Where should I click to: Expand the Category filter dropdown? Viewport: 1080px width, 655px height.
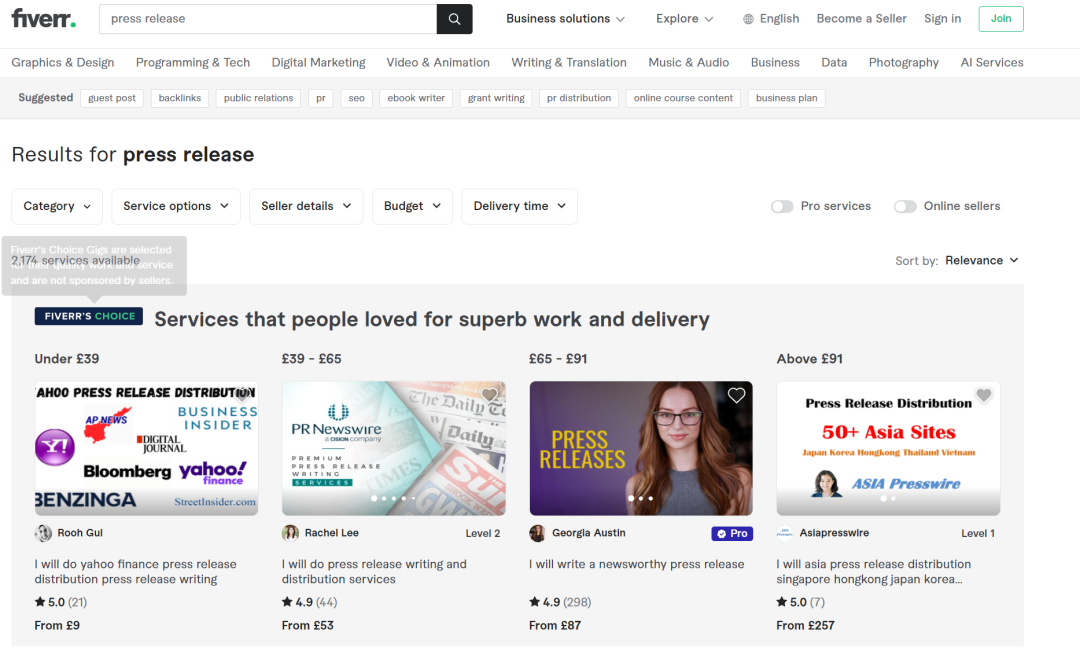(57, 207)
